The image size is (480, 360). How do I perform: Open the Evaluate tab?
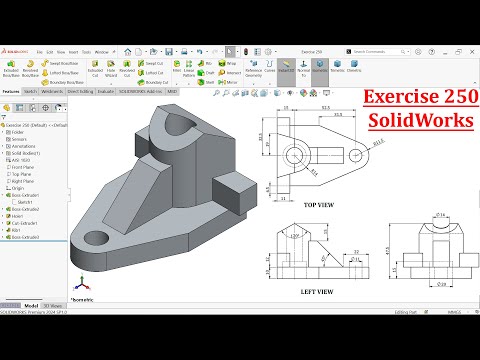(x=106, y=91)
